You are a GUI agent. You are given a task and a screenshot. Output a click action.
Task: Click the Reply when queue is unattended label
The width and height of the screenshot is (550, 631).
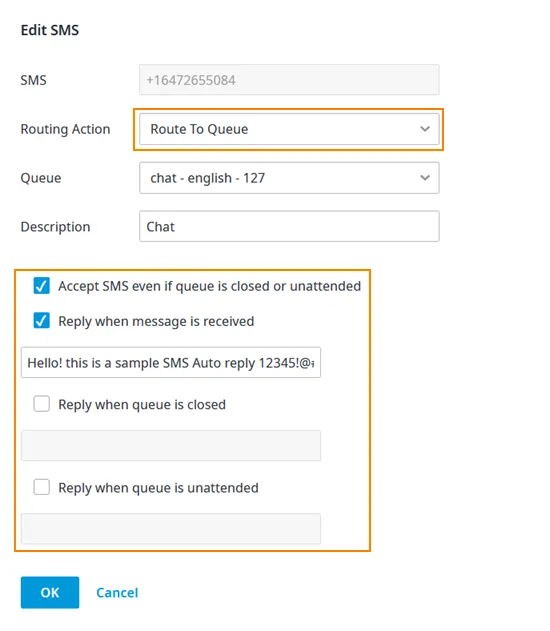tap(159, 488)
